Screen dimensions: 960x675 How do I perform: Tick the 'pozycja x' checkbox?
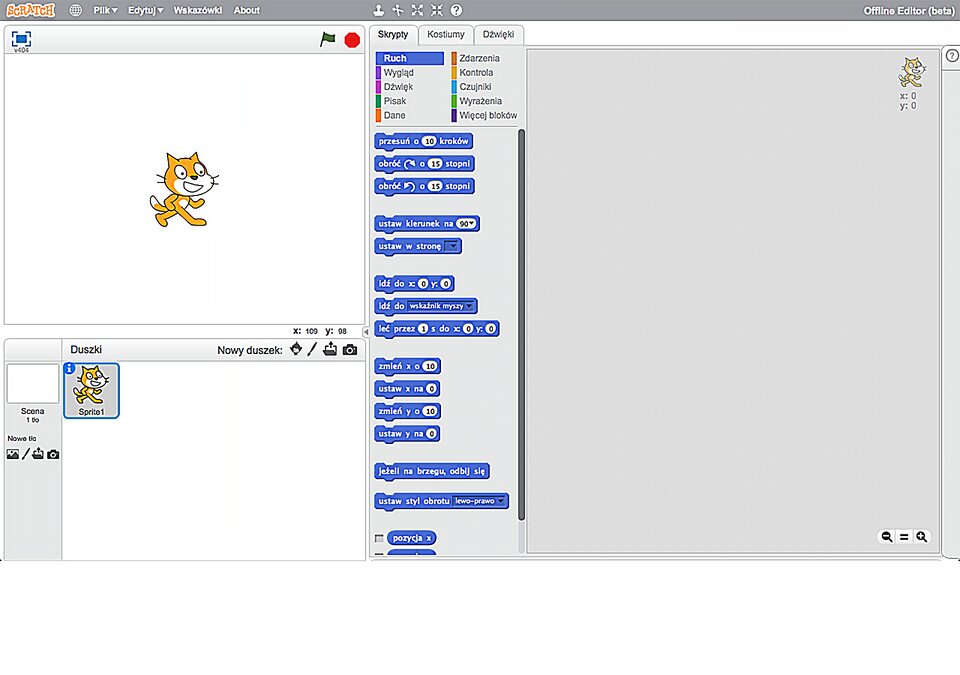point(379,538)
